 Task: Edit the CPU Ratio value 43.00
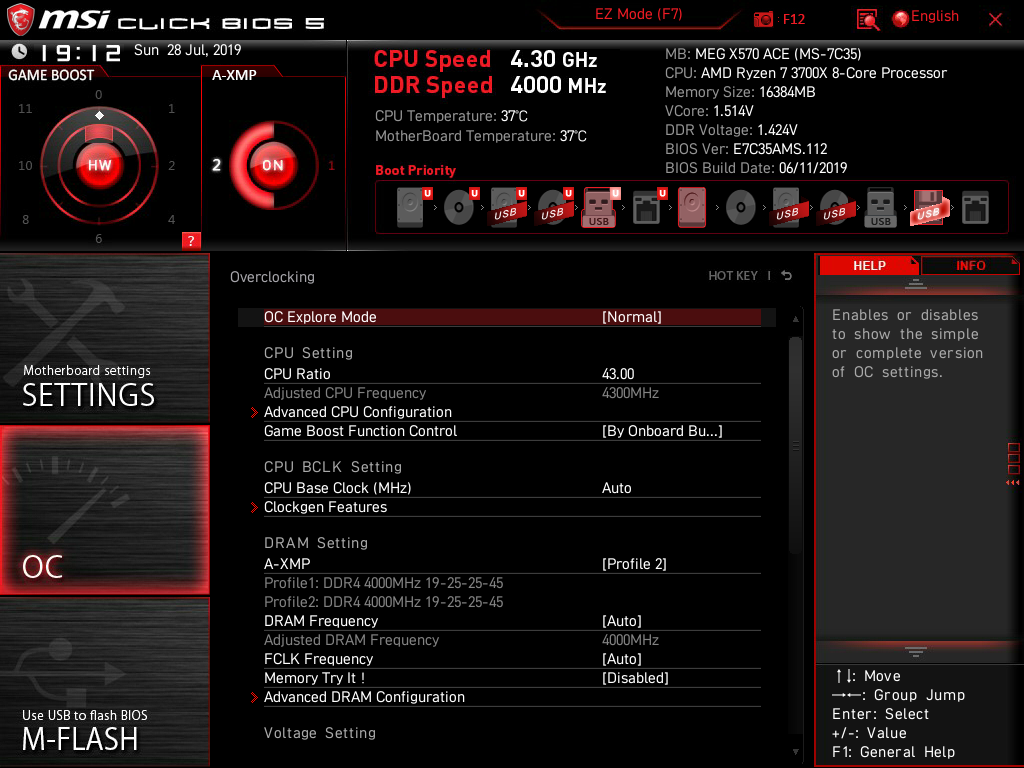tap(618, 374)
